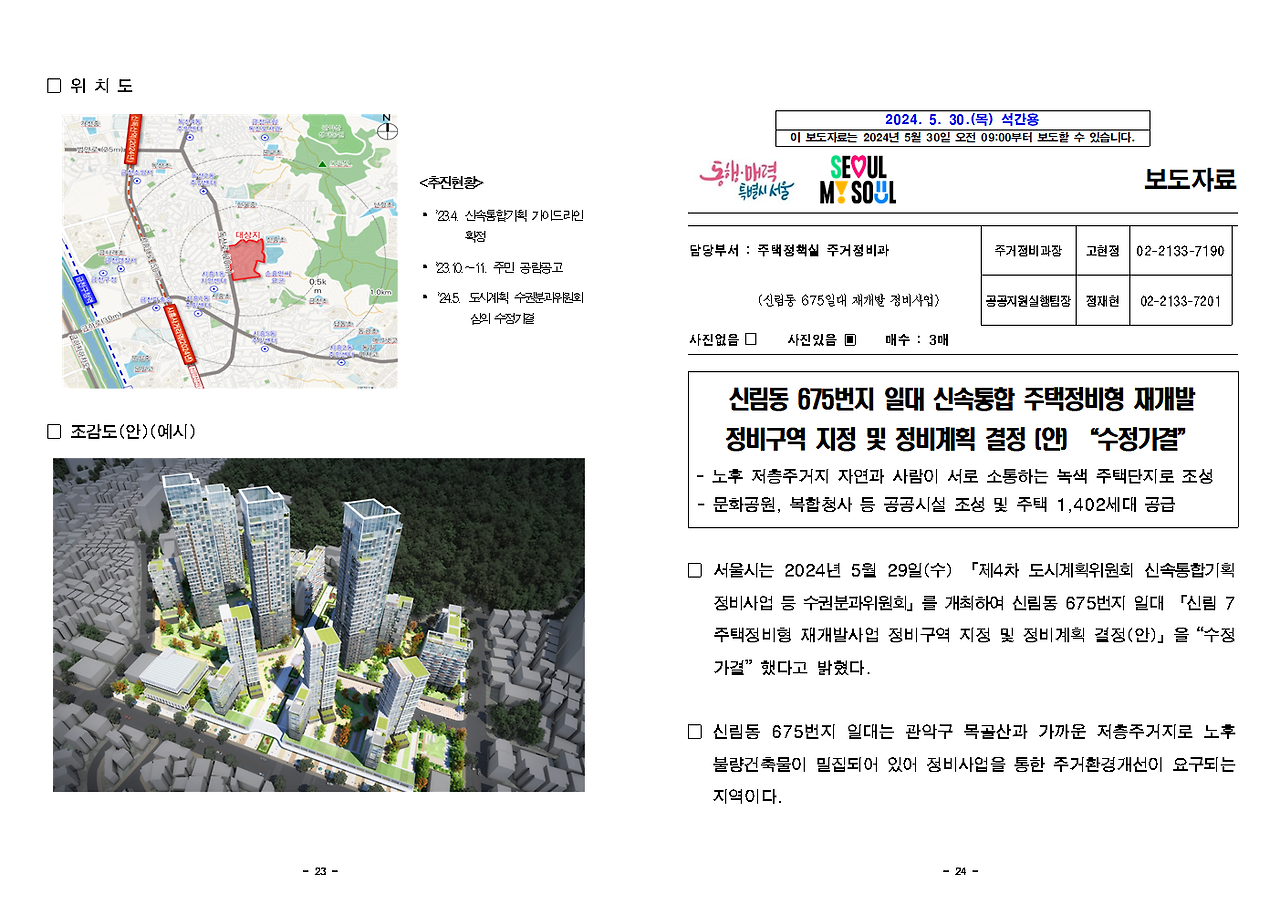Click the name cell '고현정'
Screen dimensions: 1280x905
pos(1102,251)
